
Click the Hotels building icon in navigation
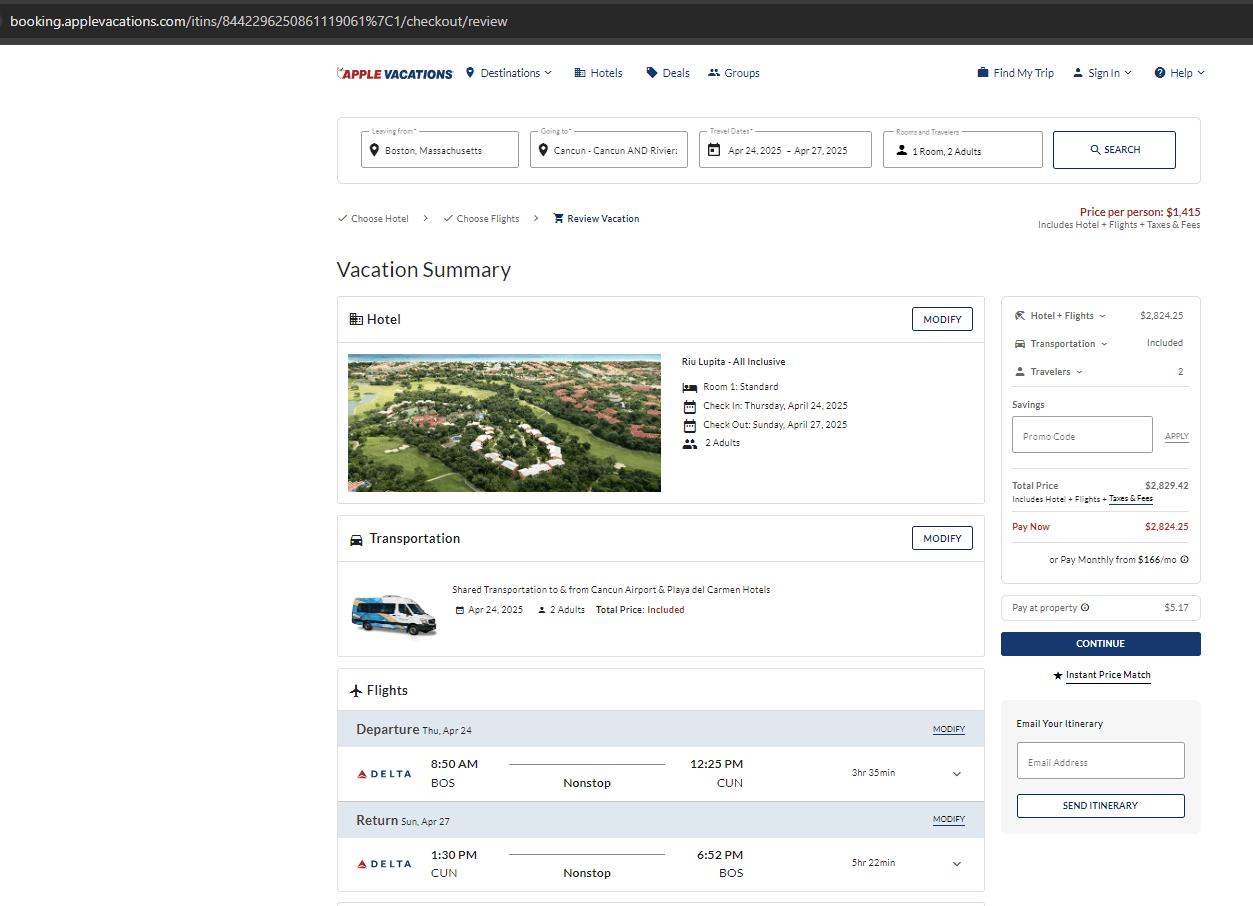[580, 73]
